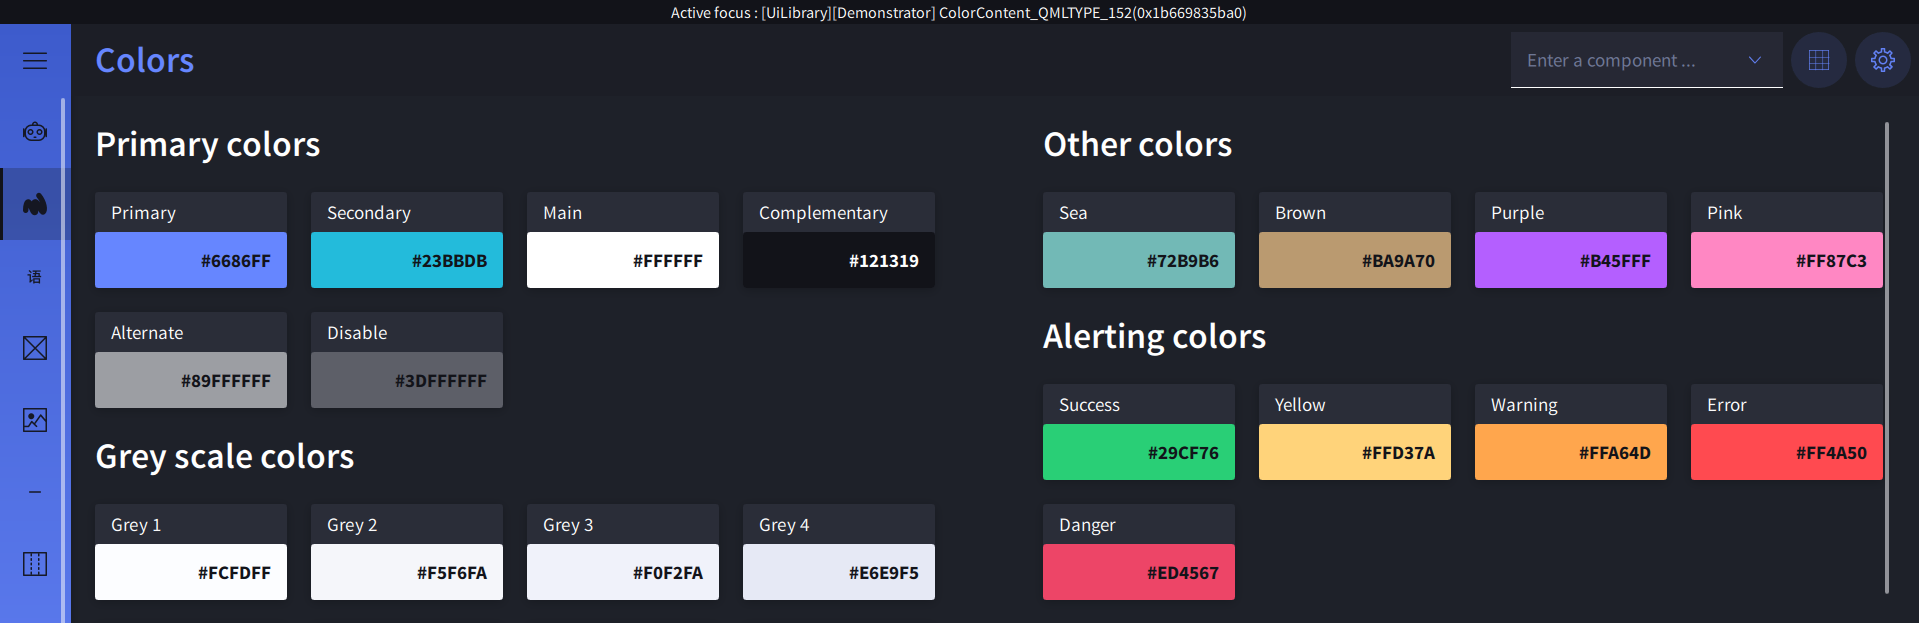This screenshot has width=1919, height=623.
Task: Click the grid view round button
Action: tap(1819, 60)
